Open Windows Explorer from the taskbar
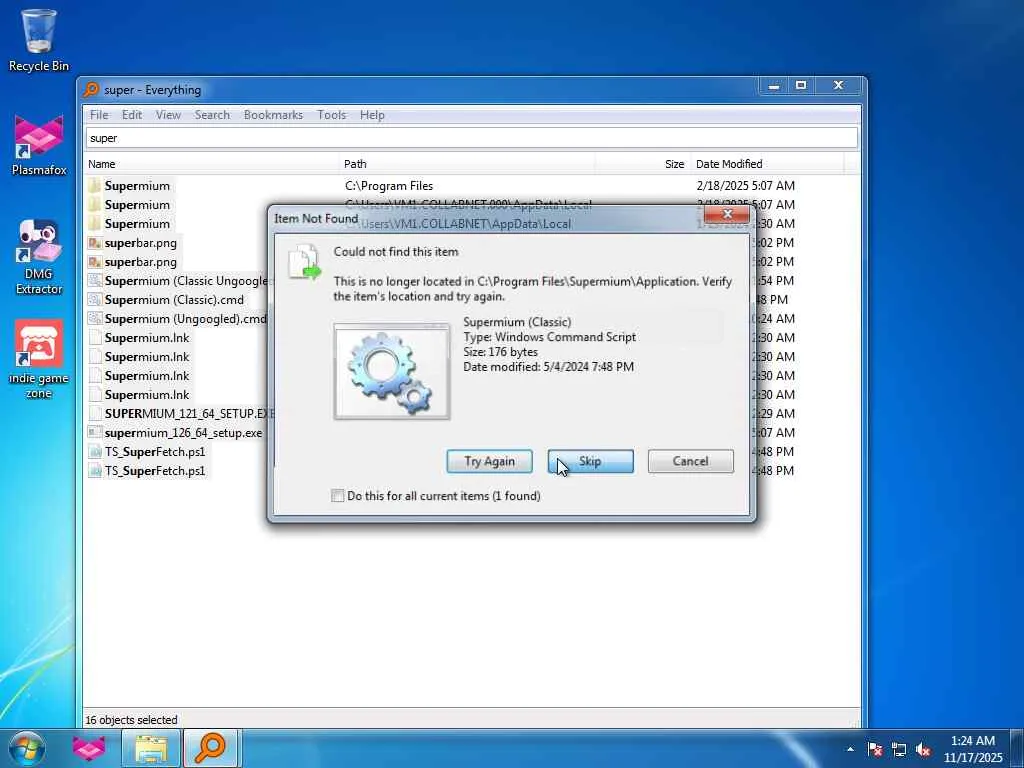This screenshot has width=1024, height=768. point(151,748)
